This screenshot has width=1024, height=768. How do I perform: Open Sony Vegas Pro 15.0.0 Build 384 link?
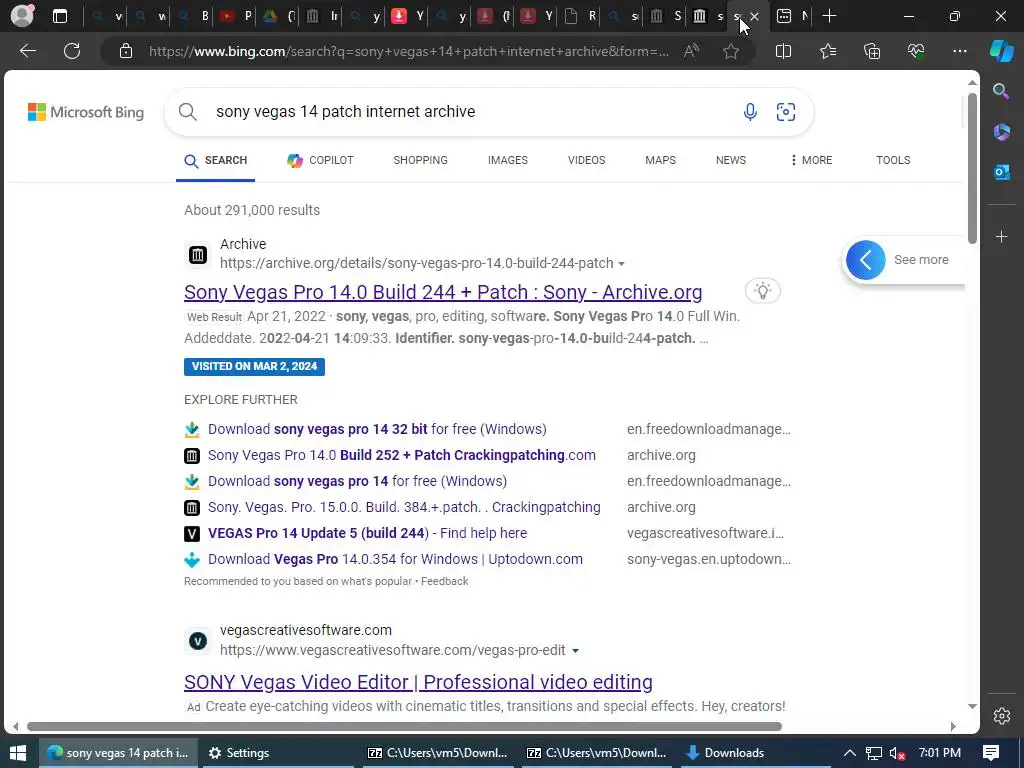[404, 507]
